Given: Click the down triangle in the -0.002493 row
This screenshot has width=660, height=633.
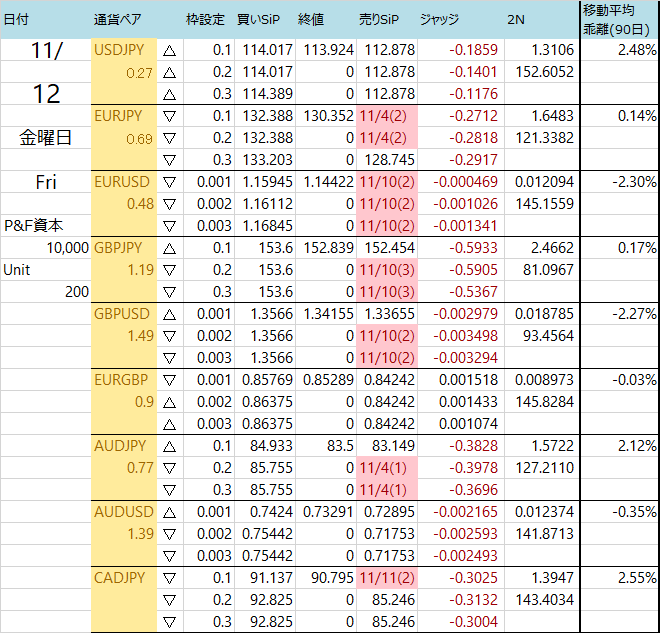Looking at the screenshot, I should click(169, 556).
